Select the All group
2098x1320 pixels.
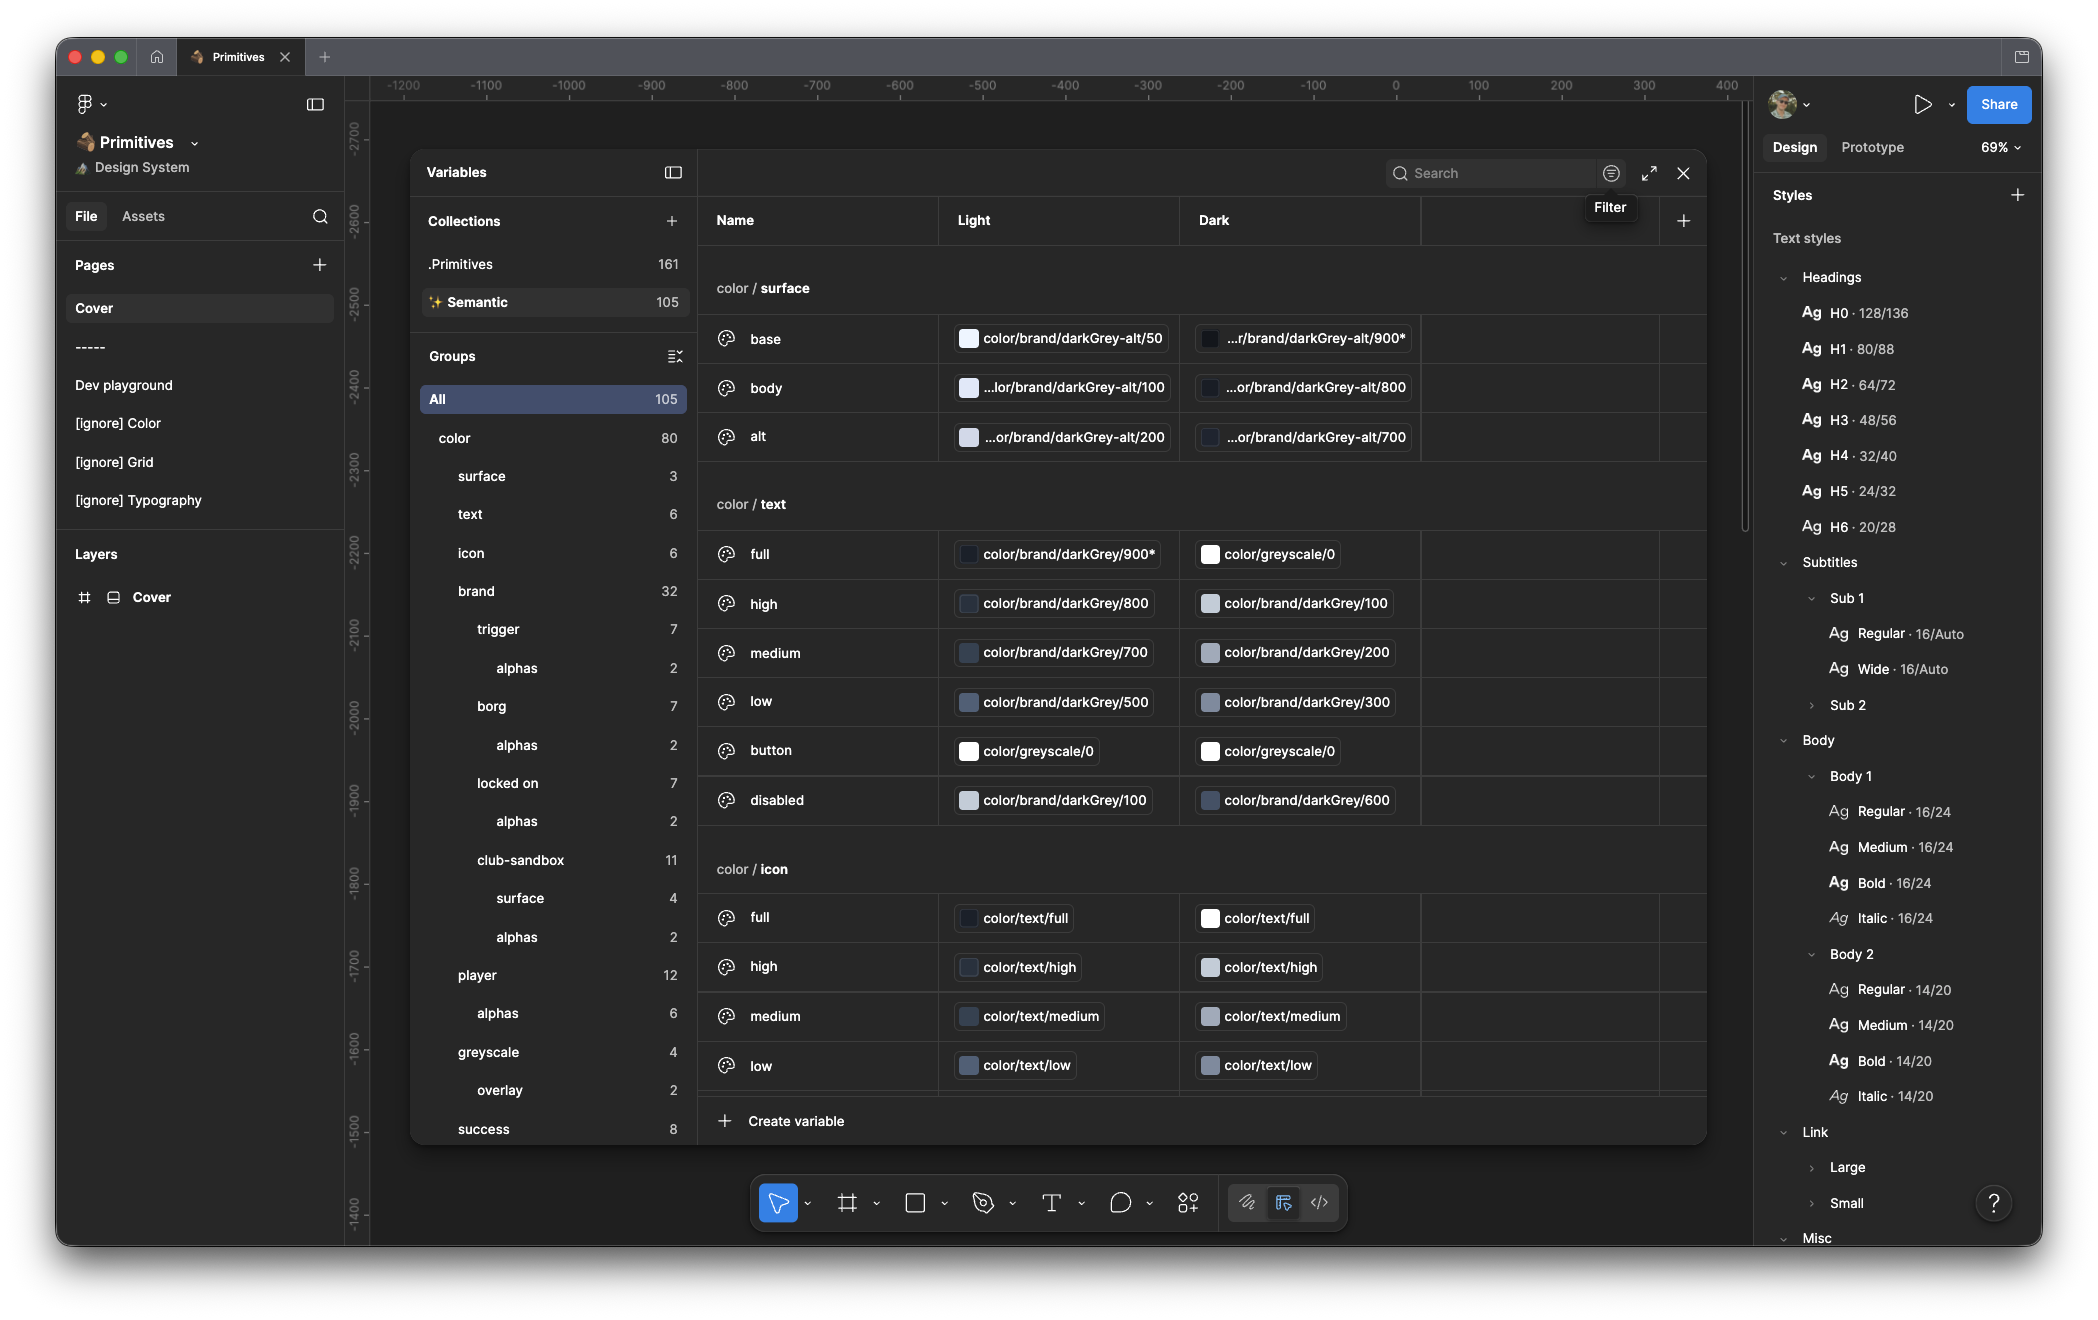point(554,399)
